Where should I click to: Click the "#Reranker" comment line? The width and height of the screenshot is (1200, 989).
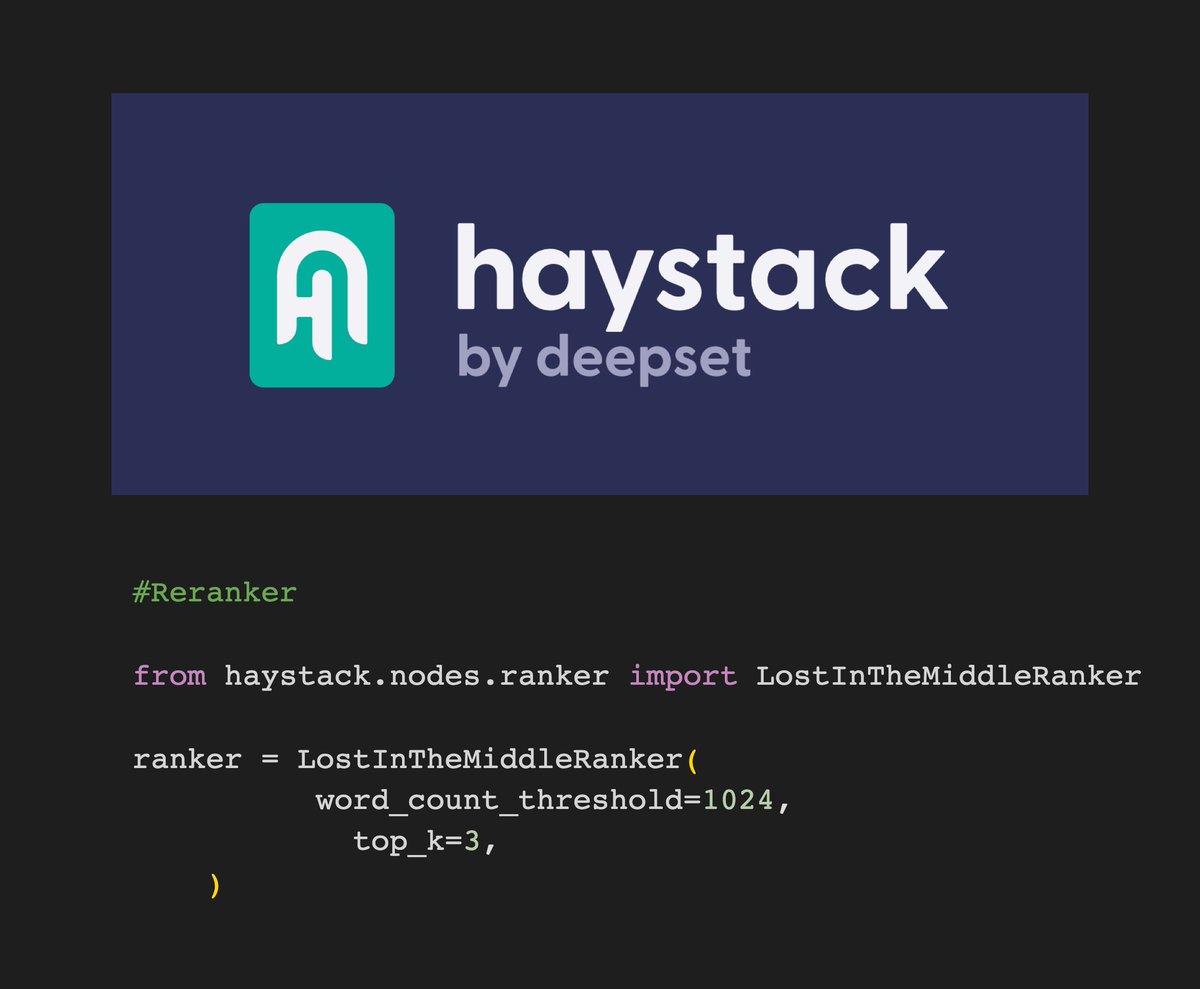coord(215,592)
